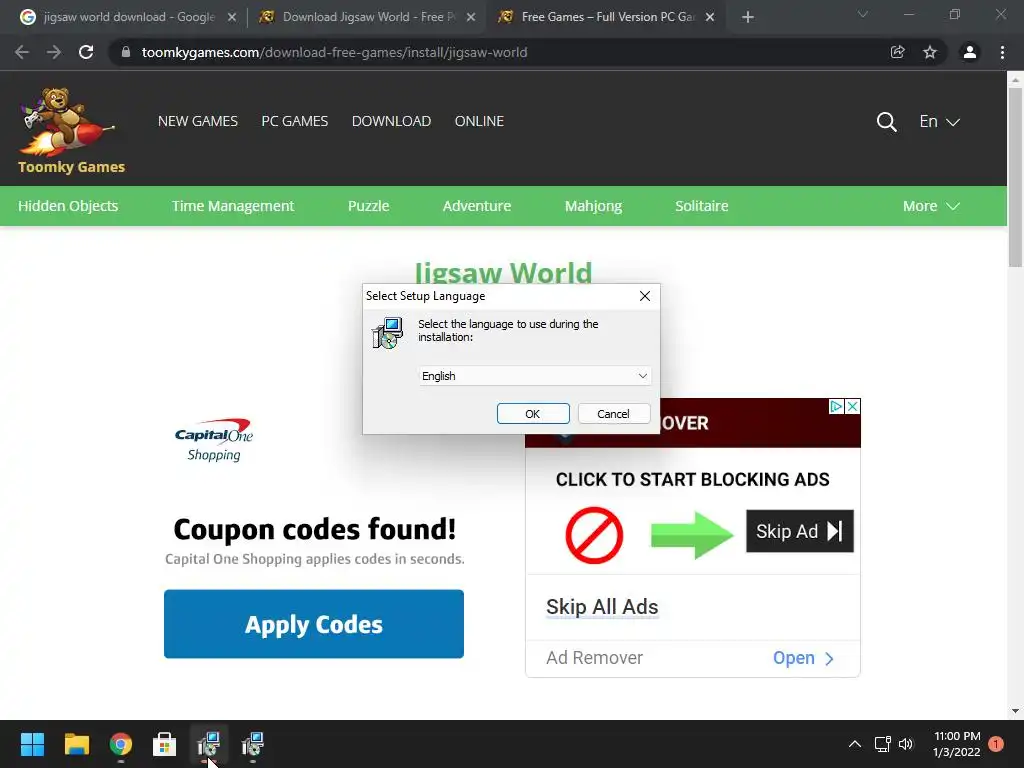Open the DOWNLOAD menu item
The width and height of the screenshot is (1024, 768).
point(391,121)
